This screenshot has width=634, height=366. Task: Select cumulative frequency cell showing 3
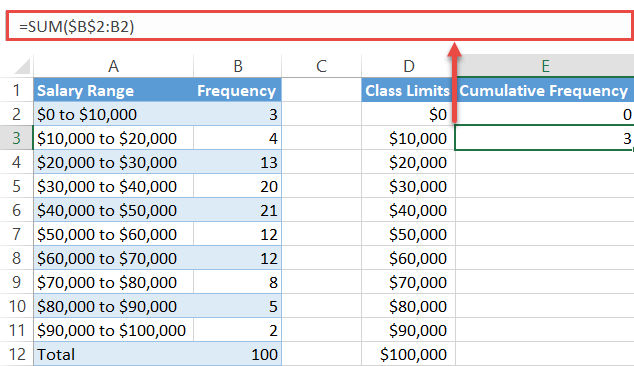click(x=545, y=138)
